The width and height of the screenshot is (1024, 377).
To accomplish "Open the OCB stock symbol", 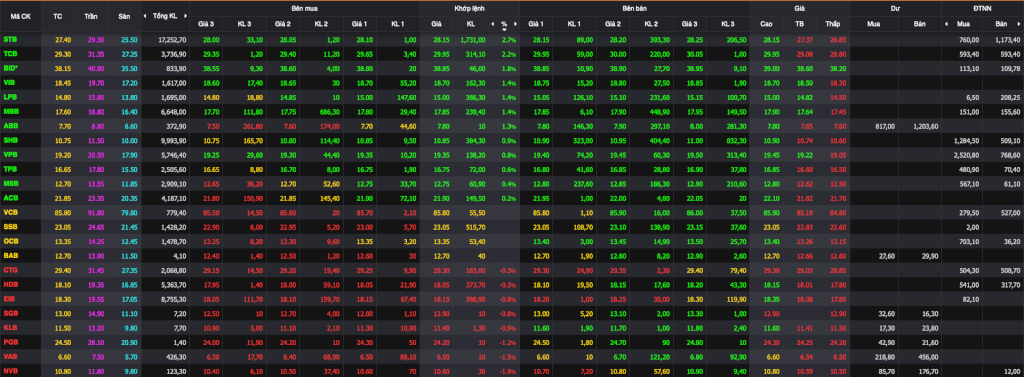I will click(x=10, y=241).
